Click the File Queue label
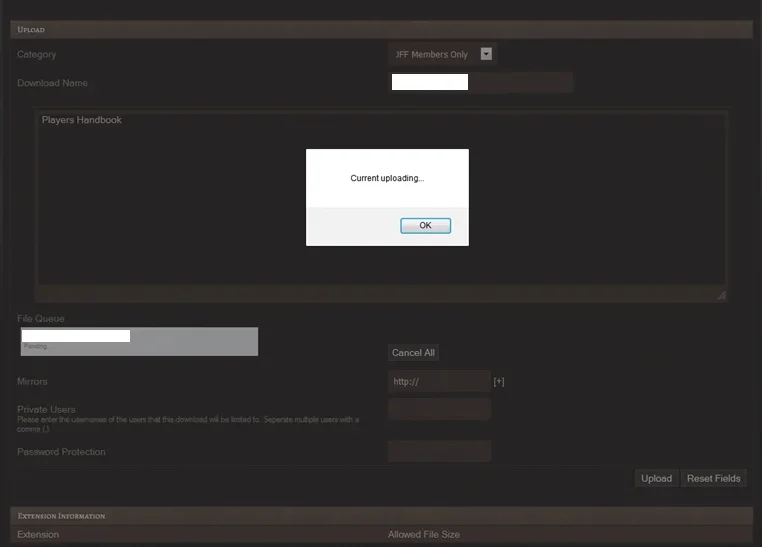The height and width of the screenshot is (547, 762). (x=41, y=318)
